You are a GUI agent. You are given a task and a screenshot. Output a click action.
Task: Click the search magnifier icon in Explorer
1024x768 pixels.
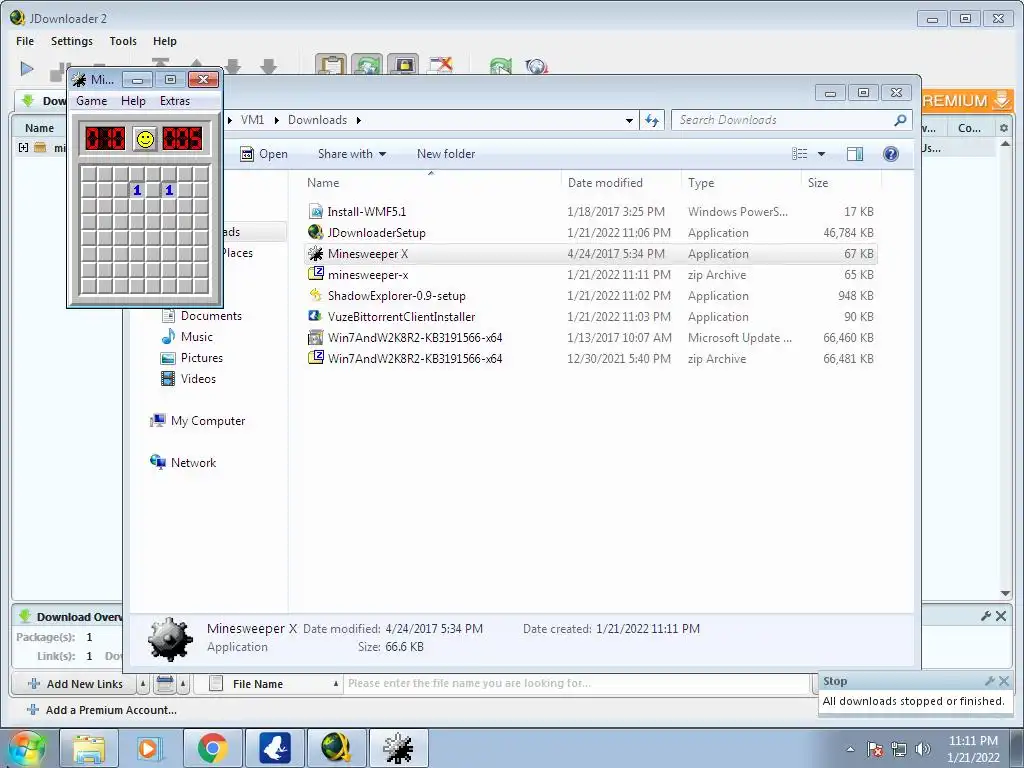pos(901,120)
